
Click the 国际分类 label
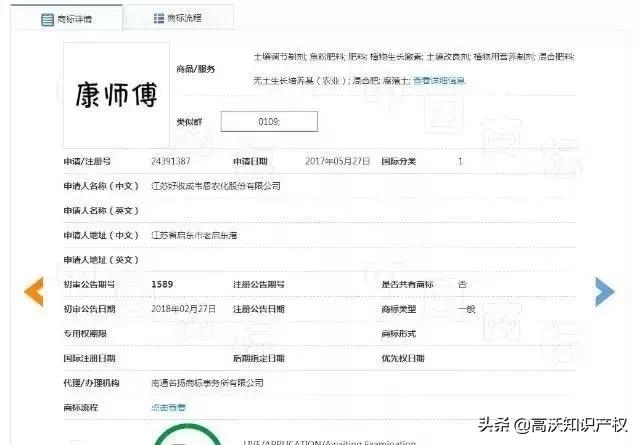pos(399,161)
